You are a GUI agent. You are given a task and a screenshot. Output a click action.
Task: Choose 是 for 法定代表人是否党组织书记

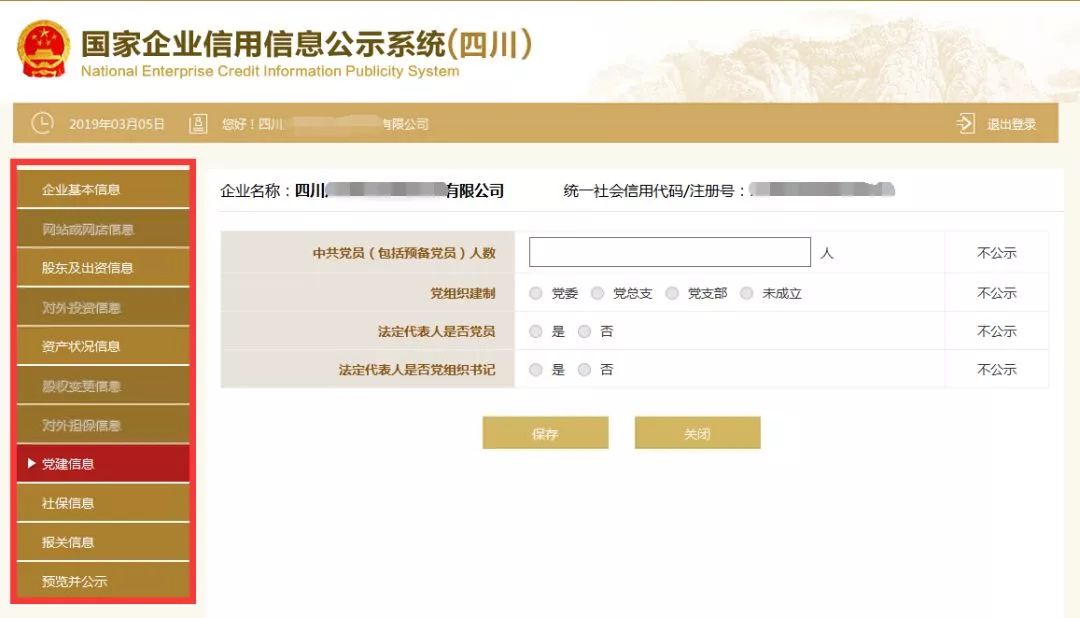pyautogui.click(x=536, y=370)
